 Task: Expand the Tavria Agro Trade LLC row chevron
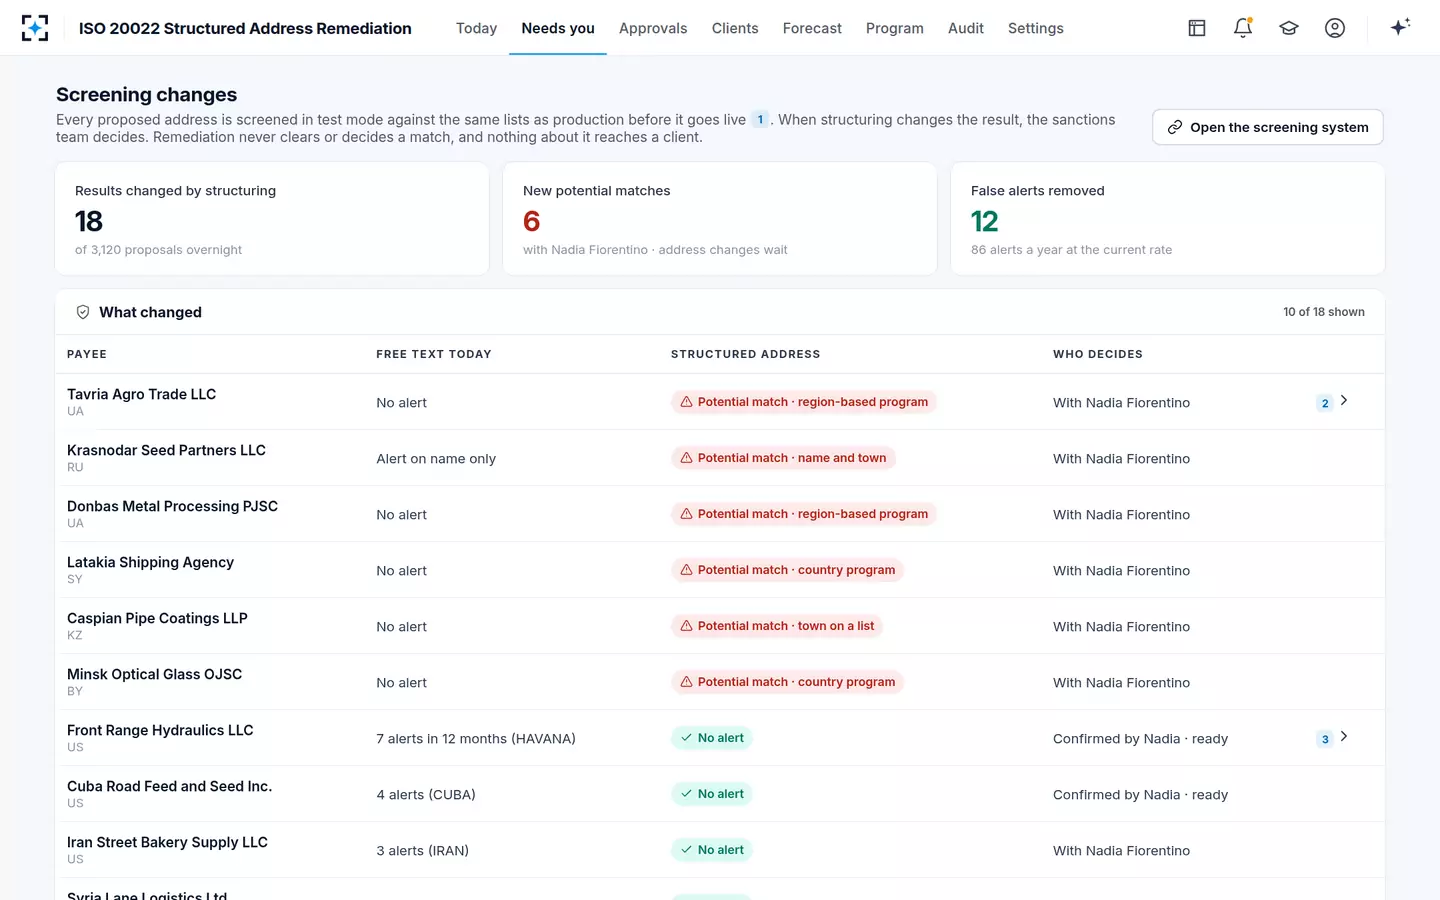click(x=1344, y=400)
